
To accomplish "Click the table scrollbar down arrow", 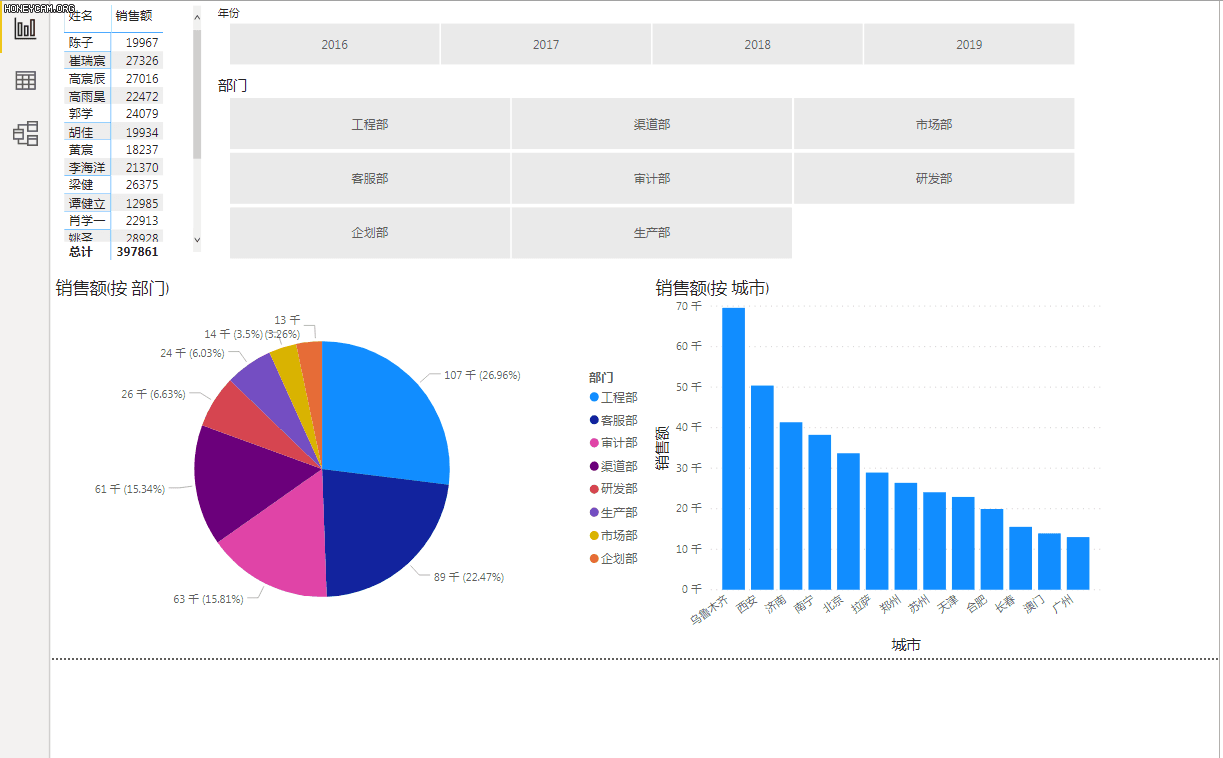I will click(x=197, y=240).
